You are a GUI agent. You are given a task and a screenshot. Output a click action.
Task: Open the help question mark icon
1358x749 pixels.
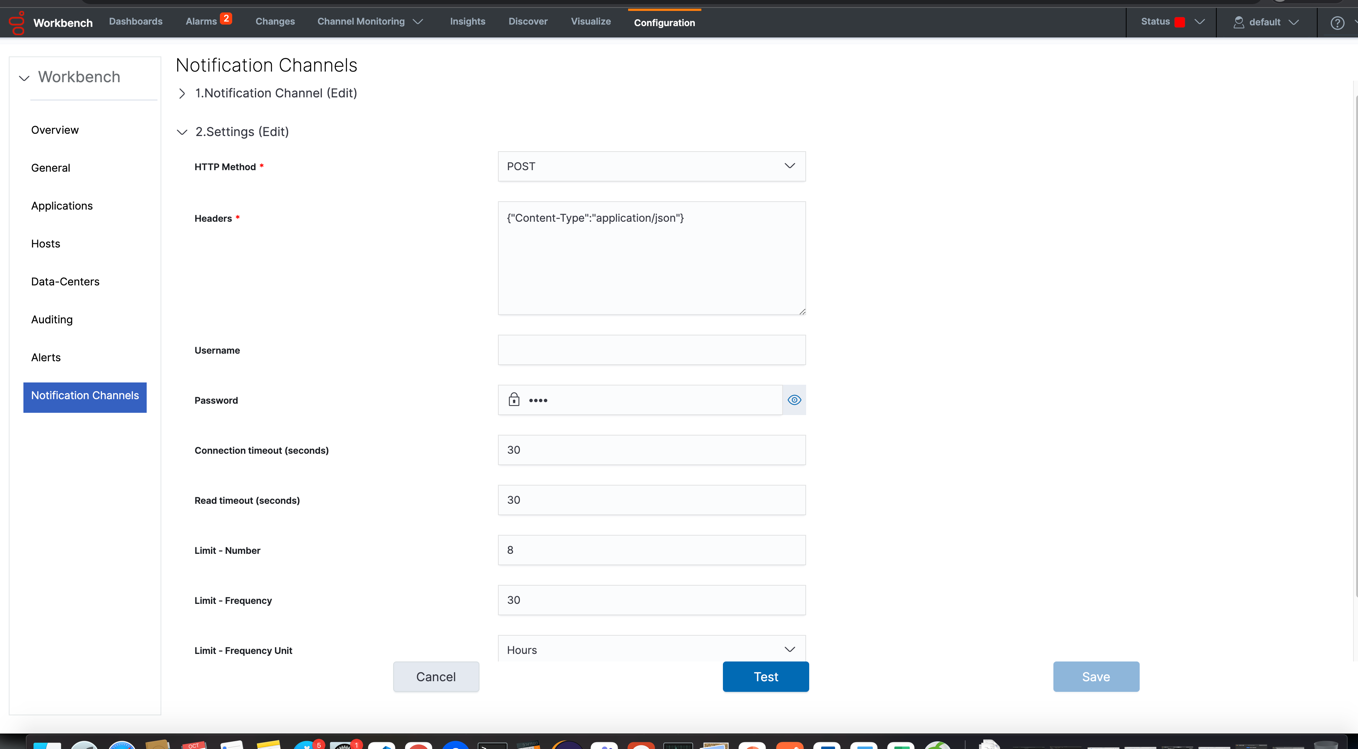(1336, 22)
